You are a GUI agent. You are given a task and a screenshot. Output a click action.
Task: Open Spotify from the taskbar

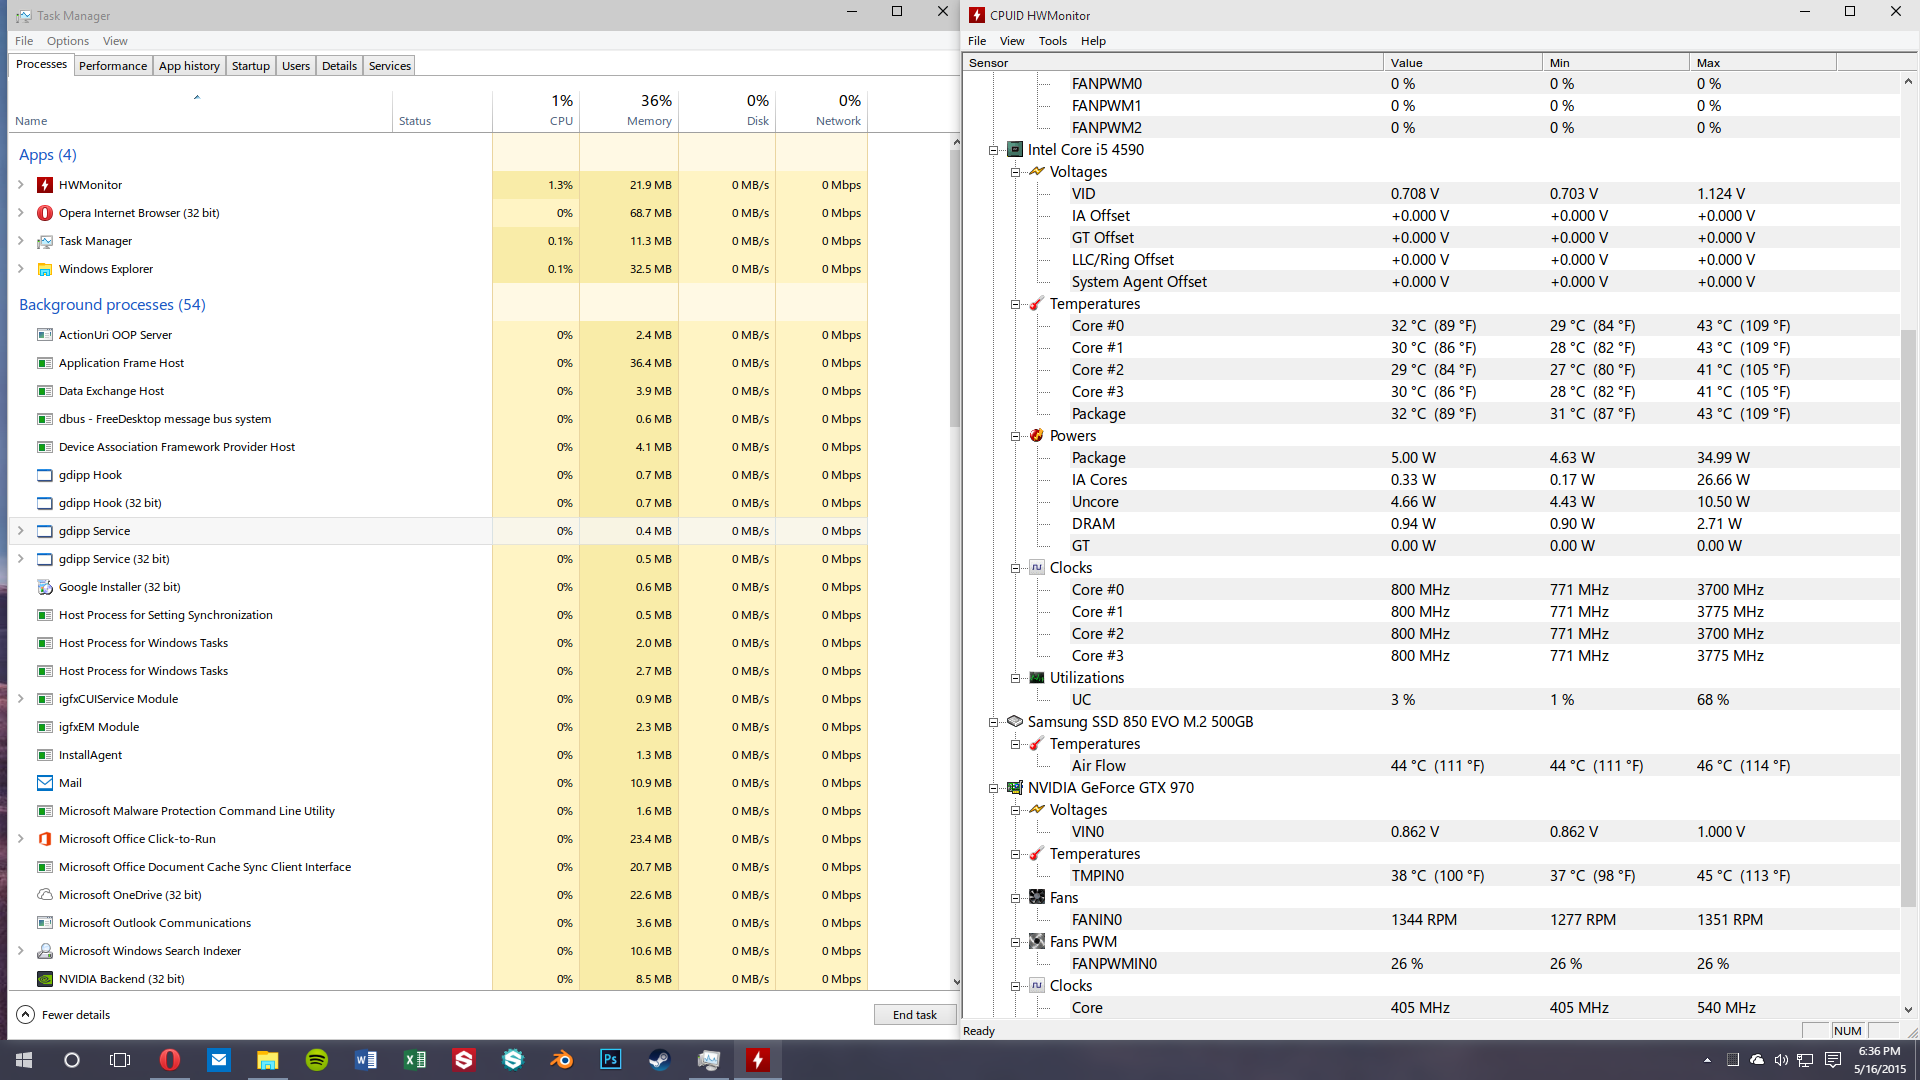click(316, 1060)
